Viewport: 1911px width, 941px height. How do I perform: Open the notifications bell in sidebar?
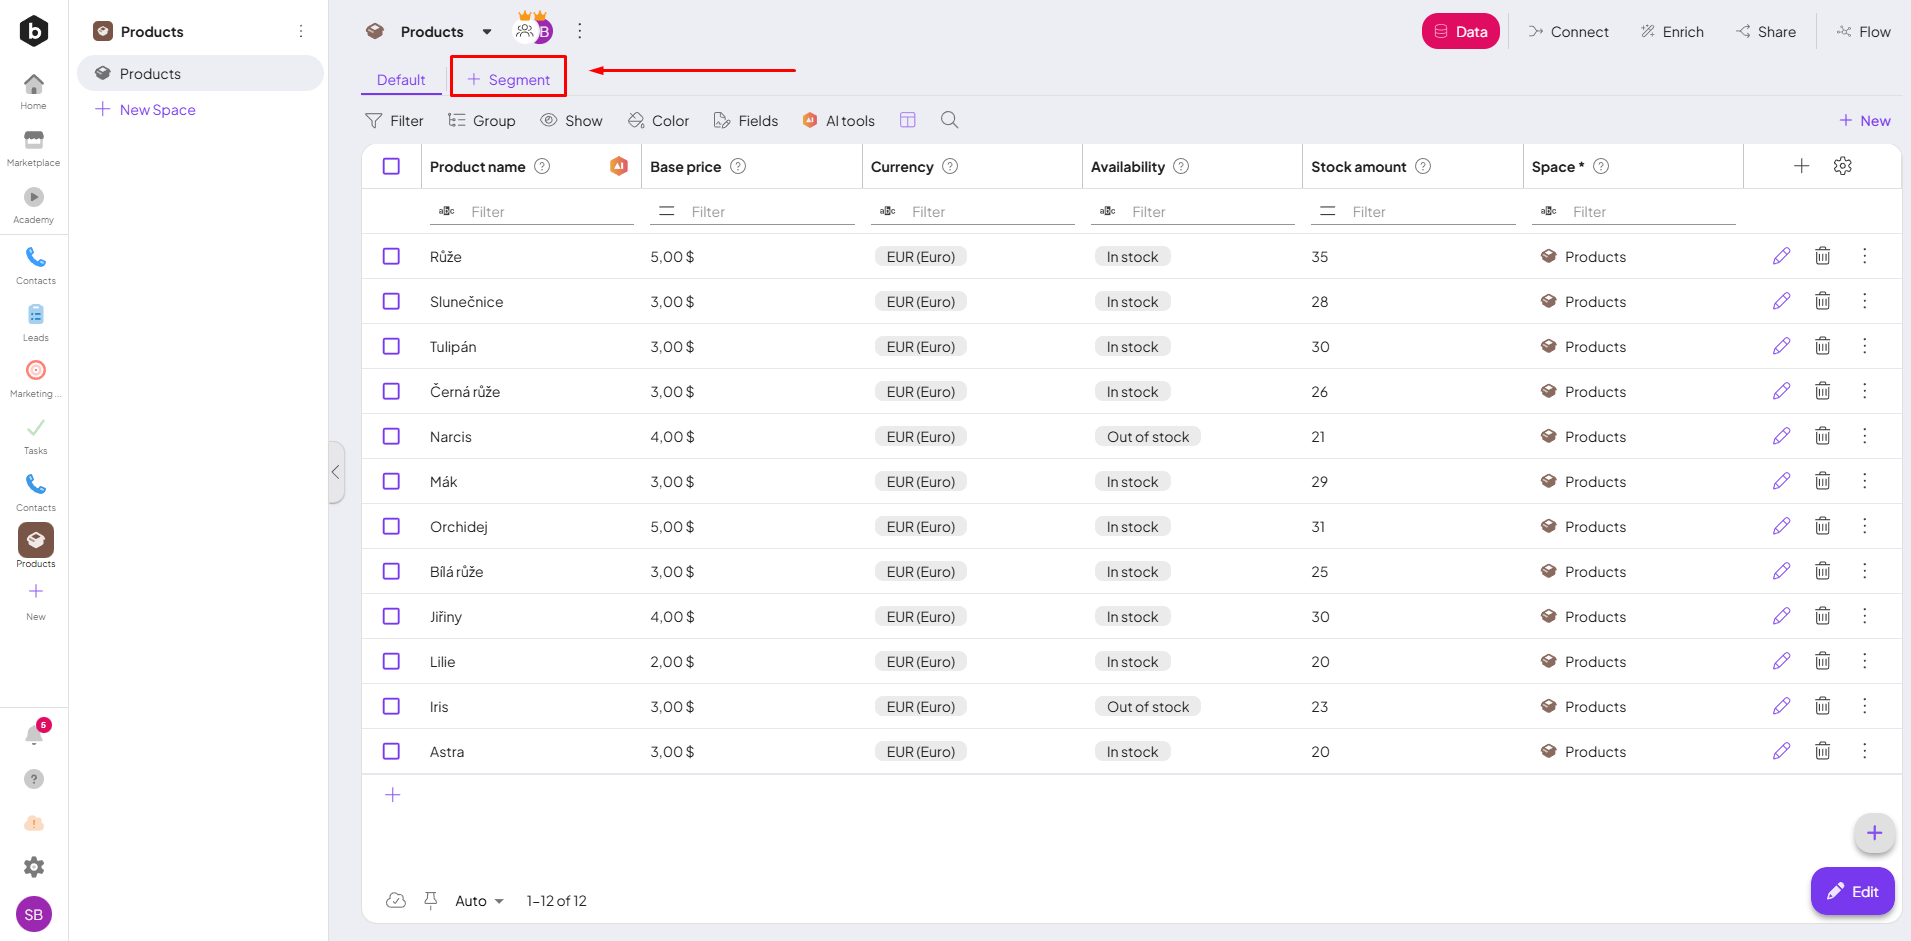pyautogui.click(x=34, y=735)
